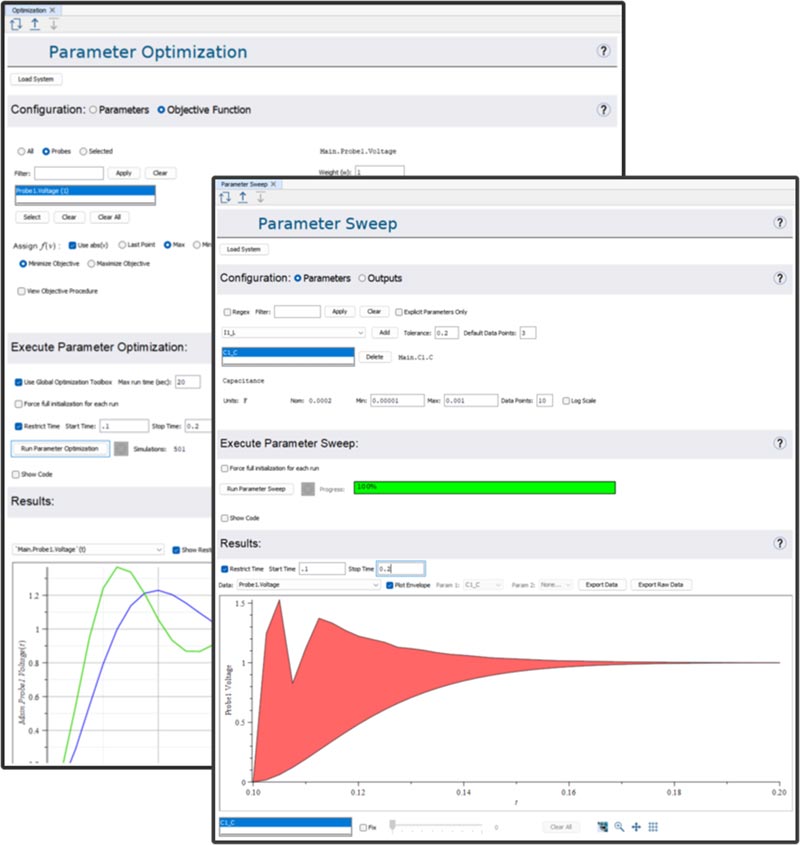Click the grid icon below the sweep plot
The height and width of the screenshot is (845, 800).
[653, 827]
